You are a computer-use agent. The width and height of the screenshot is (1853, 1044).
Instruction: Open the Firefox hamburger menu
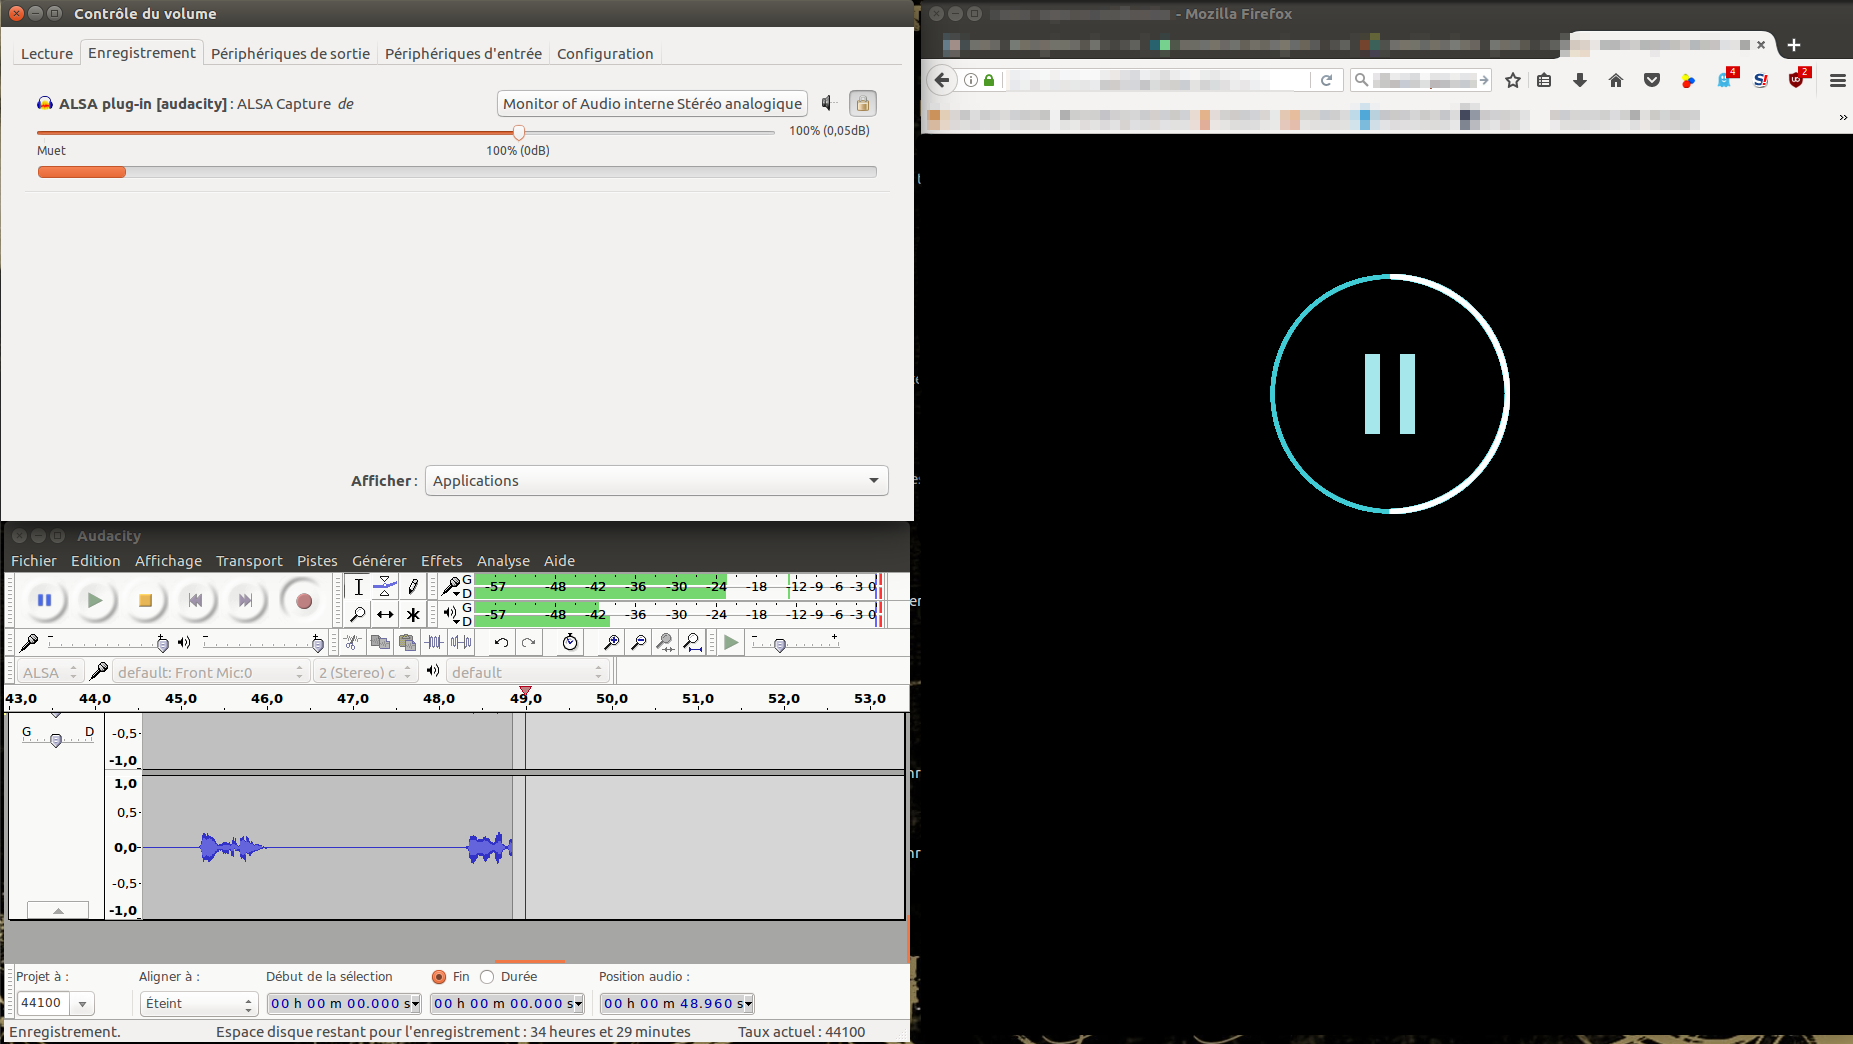pos(1837,80)
